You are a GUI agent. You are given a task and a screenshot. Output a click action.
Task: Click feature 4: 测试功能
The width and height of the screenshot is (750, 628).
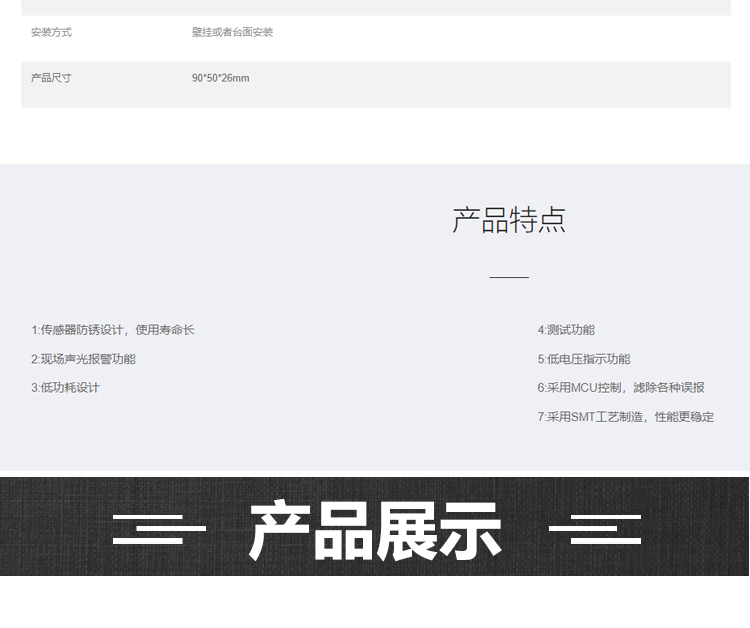click(566, 330)
